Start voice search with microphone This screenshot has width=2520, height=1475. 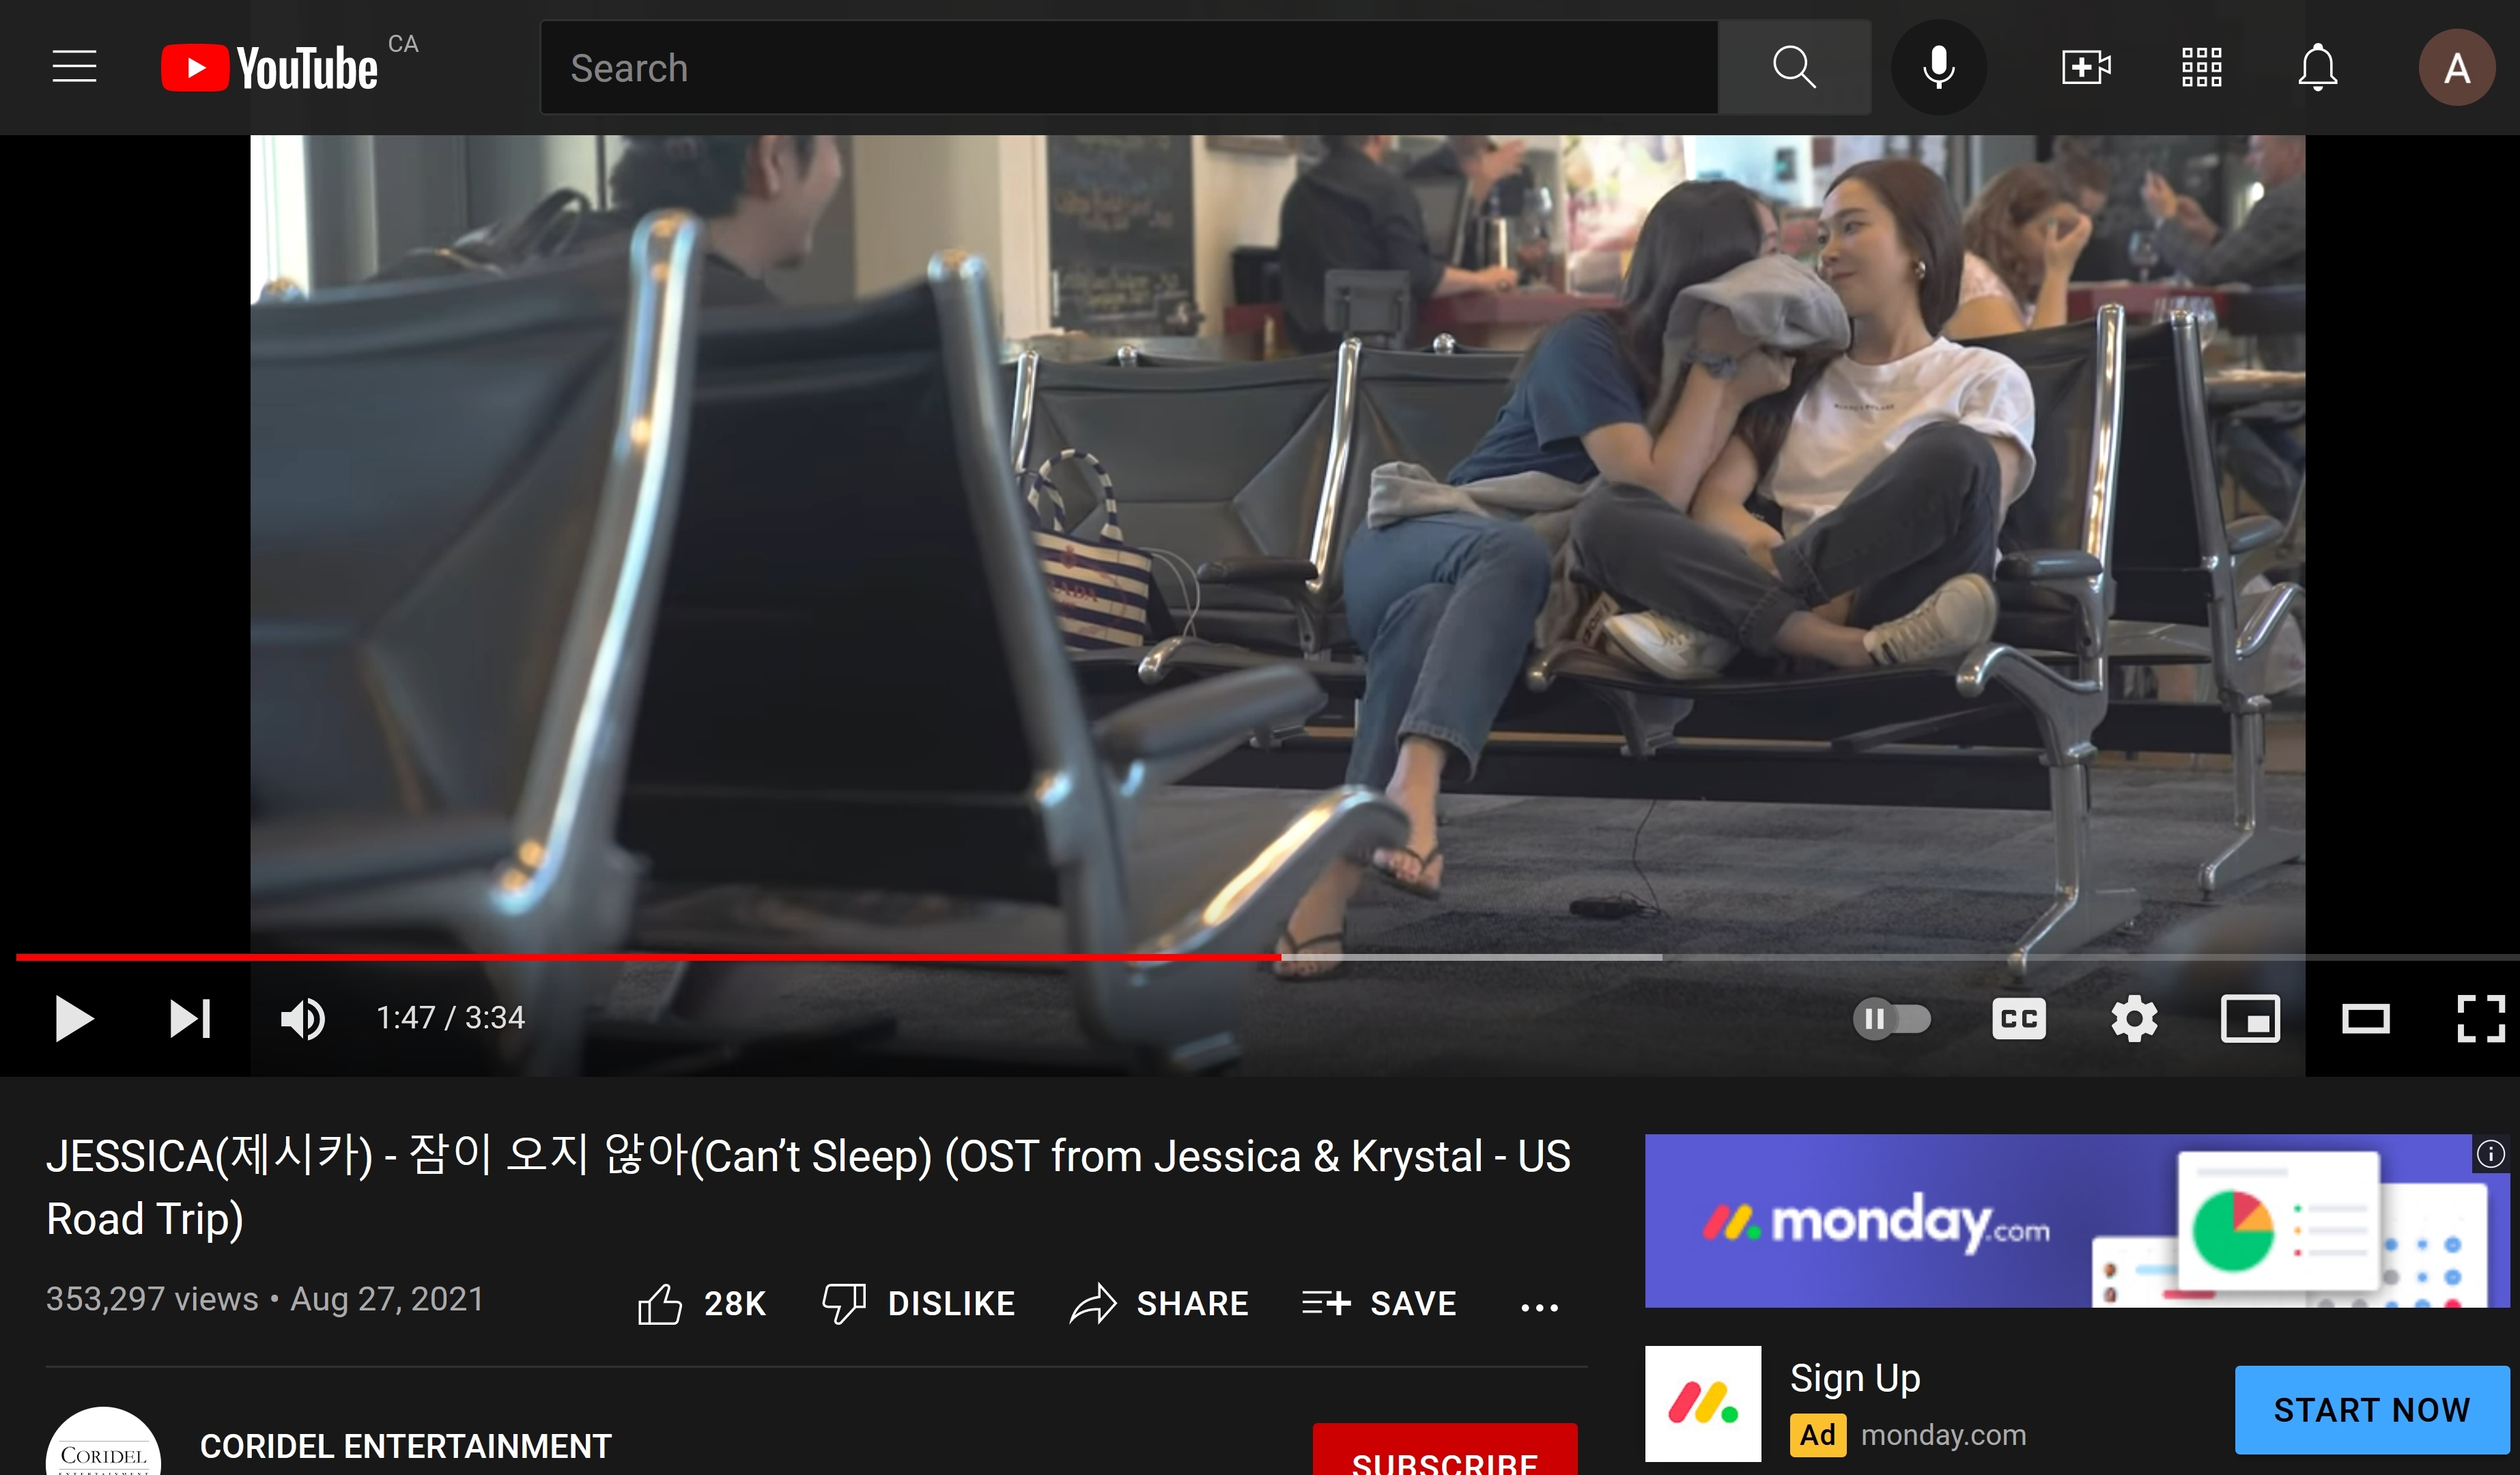1938,67
